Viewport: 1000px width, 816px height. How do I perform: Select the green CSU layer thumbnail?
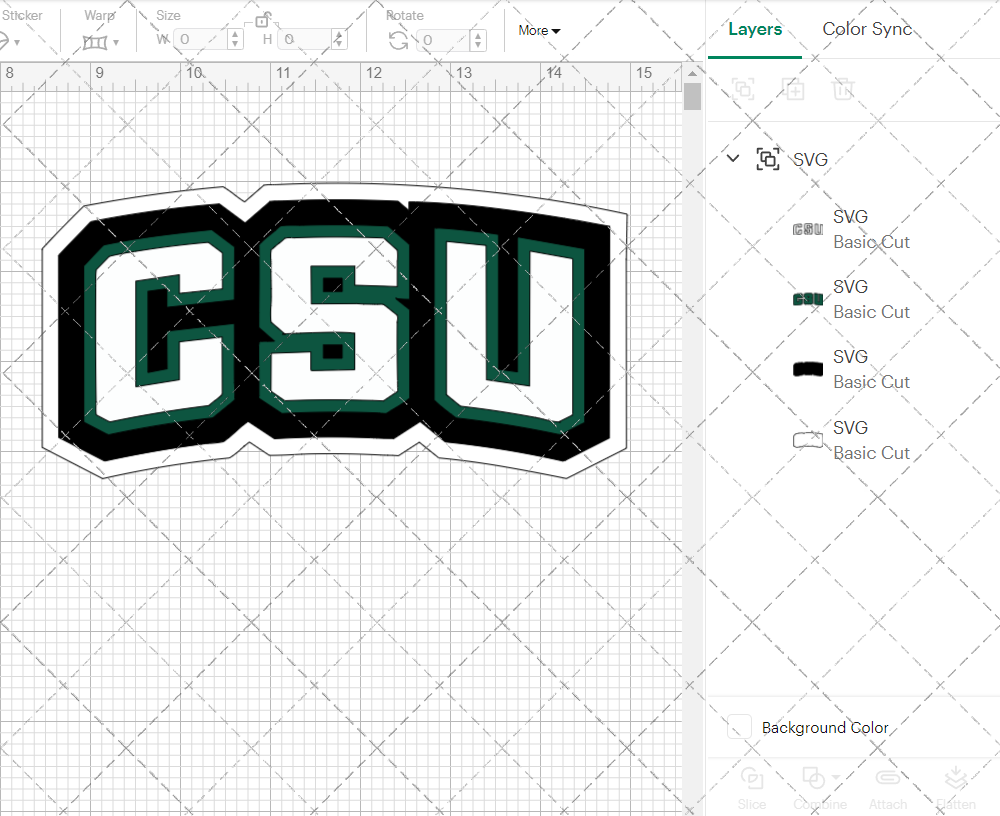coord(808,297)
